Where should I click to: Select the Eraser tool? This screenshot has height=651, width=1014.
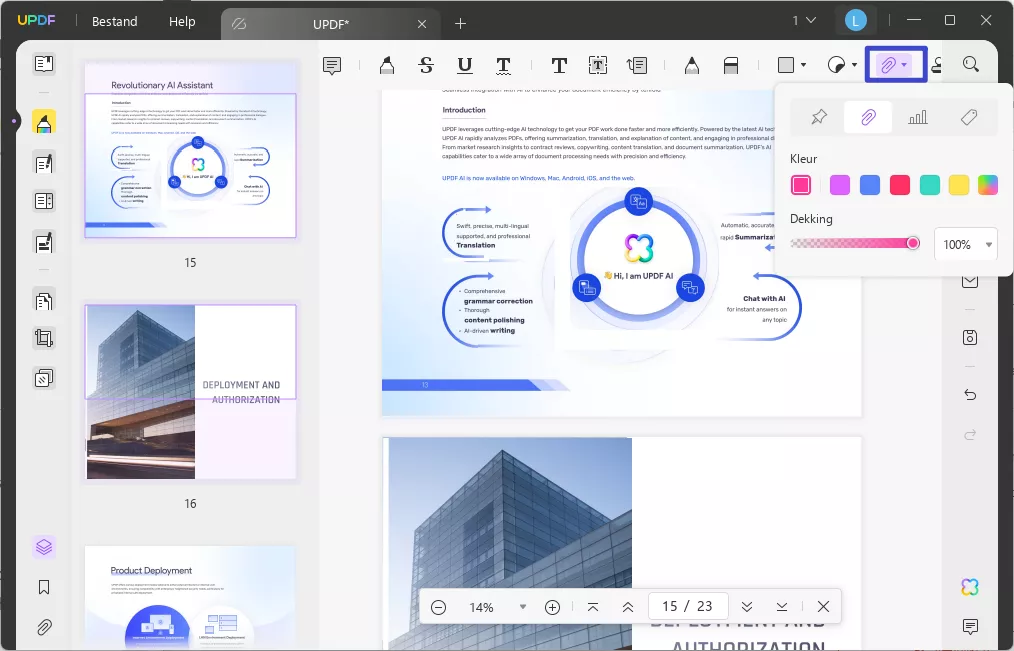point(731,65)
